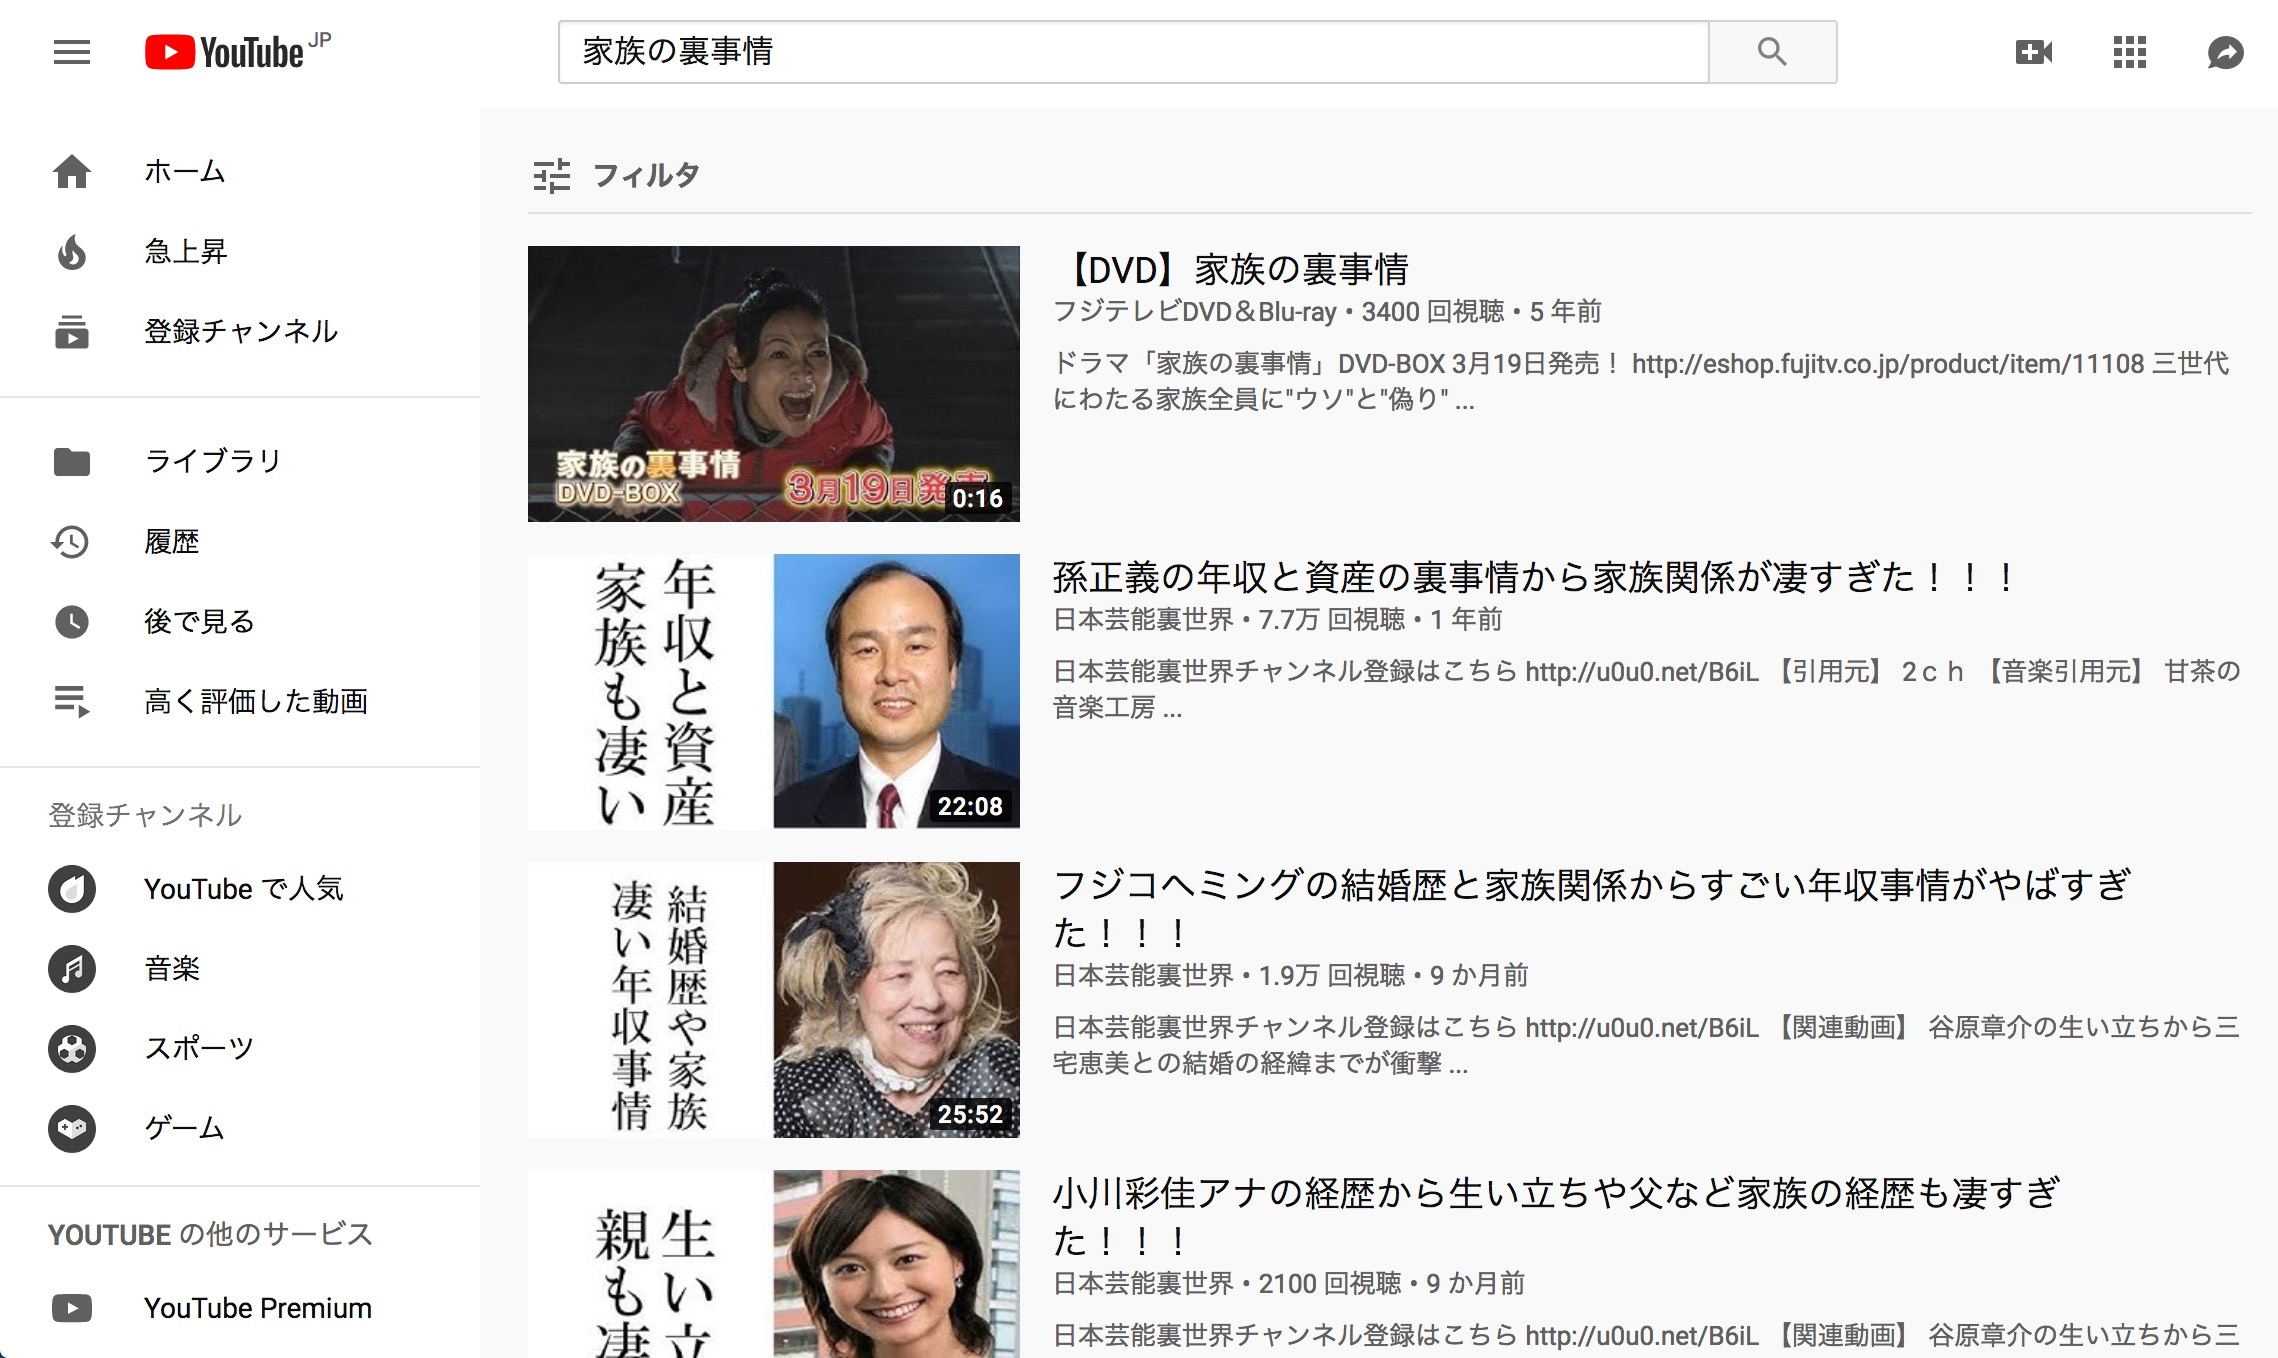Image resolution: width=2278 pixels, height=1358 pixels.
Task: Open the 小川彩佳アナ video thumbnail
Action: click(774, 1264)
